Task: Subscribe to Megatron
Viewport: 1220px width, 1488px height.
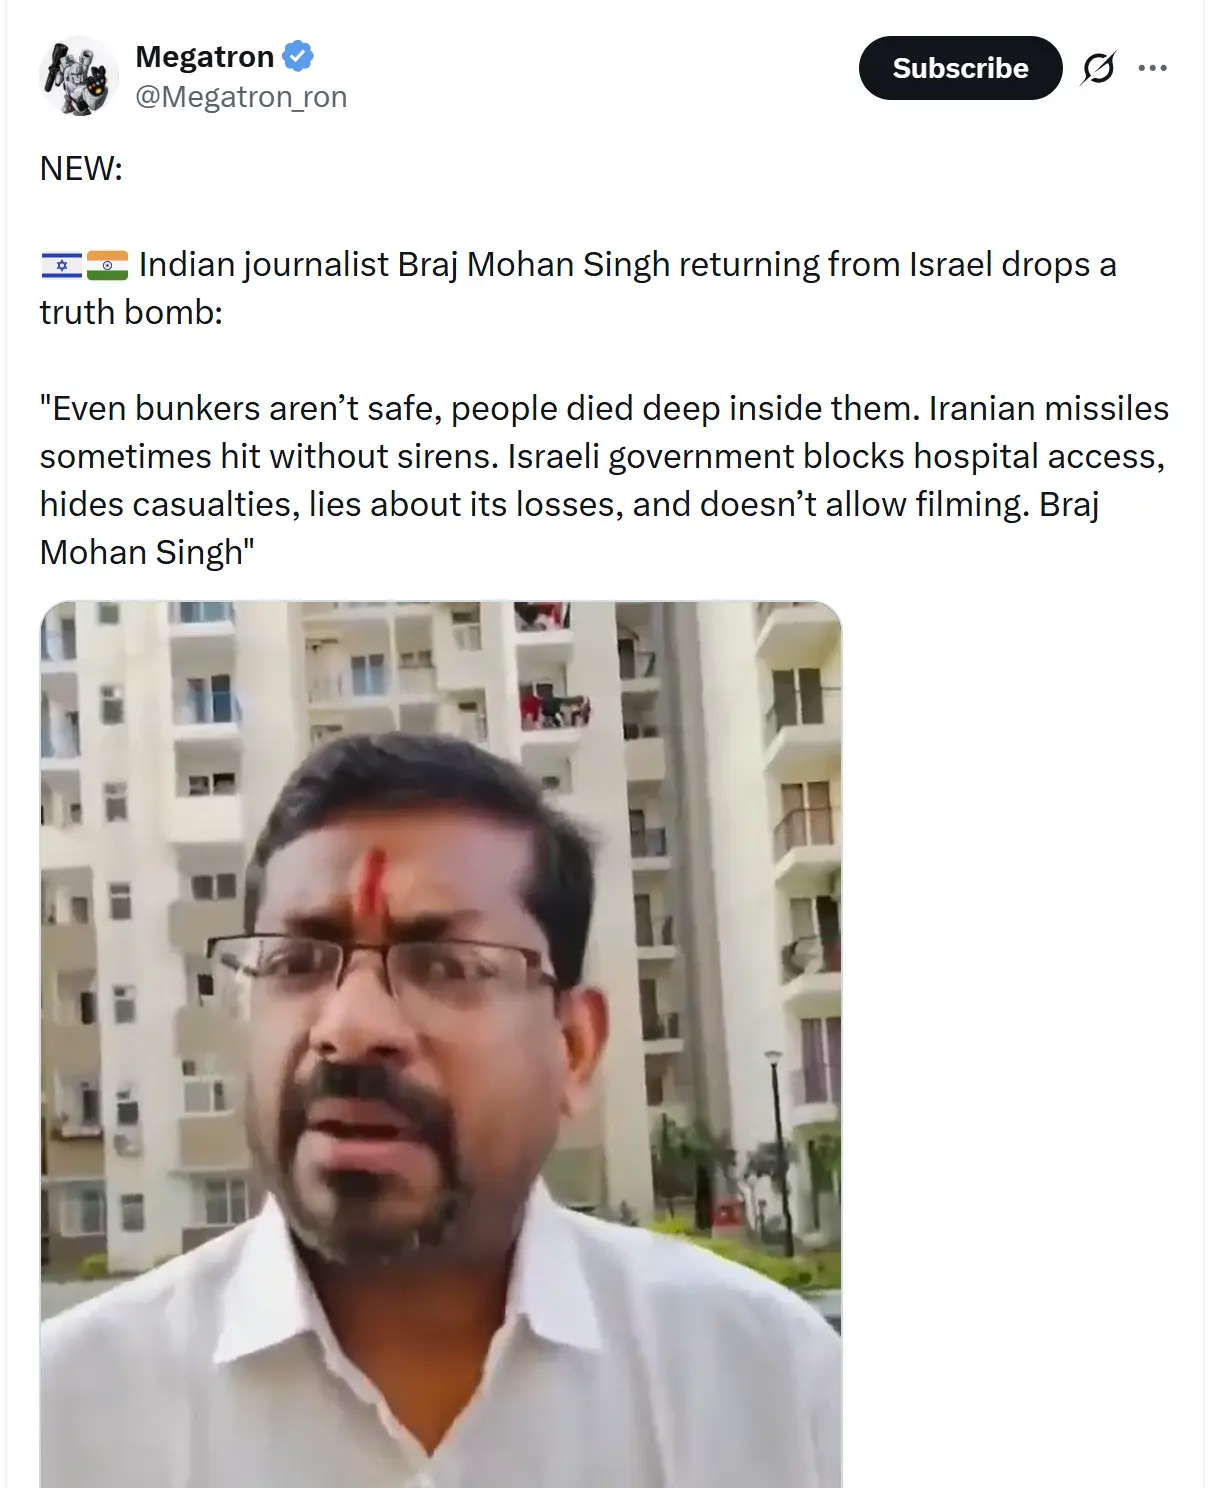Action: pos(960,68)
